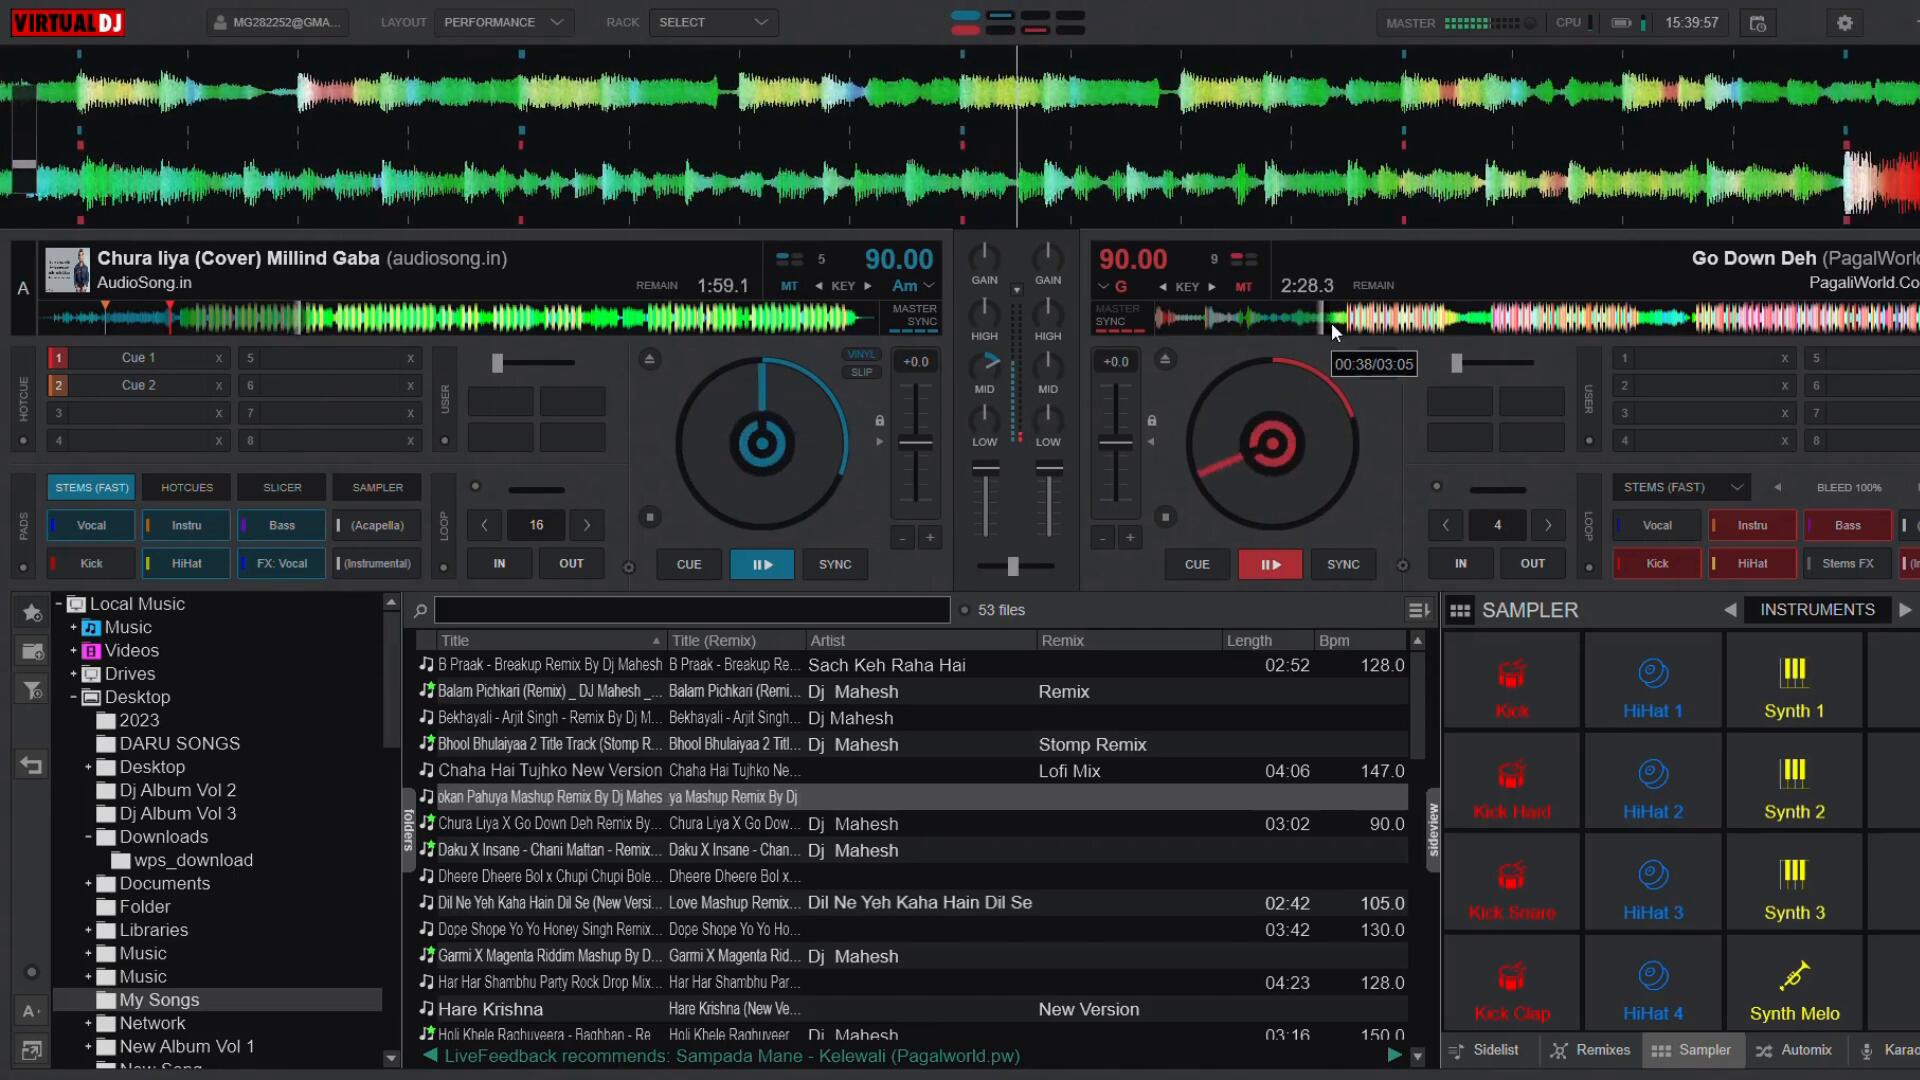Open the RACK Select dropdown
The image size is (1920, 1080).
click(x=713, y=22)
